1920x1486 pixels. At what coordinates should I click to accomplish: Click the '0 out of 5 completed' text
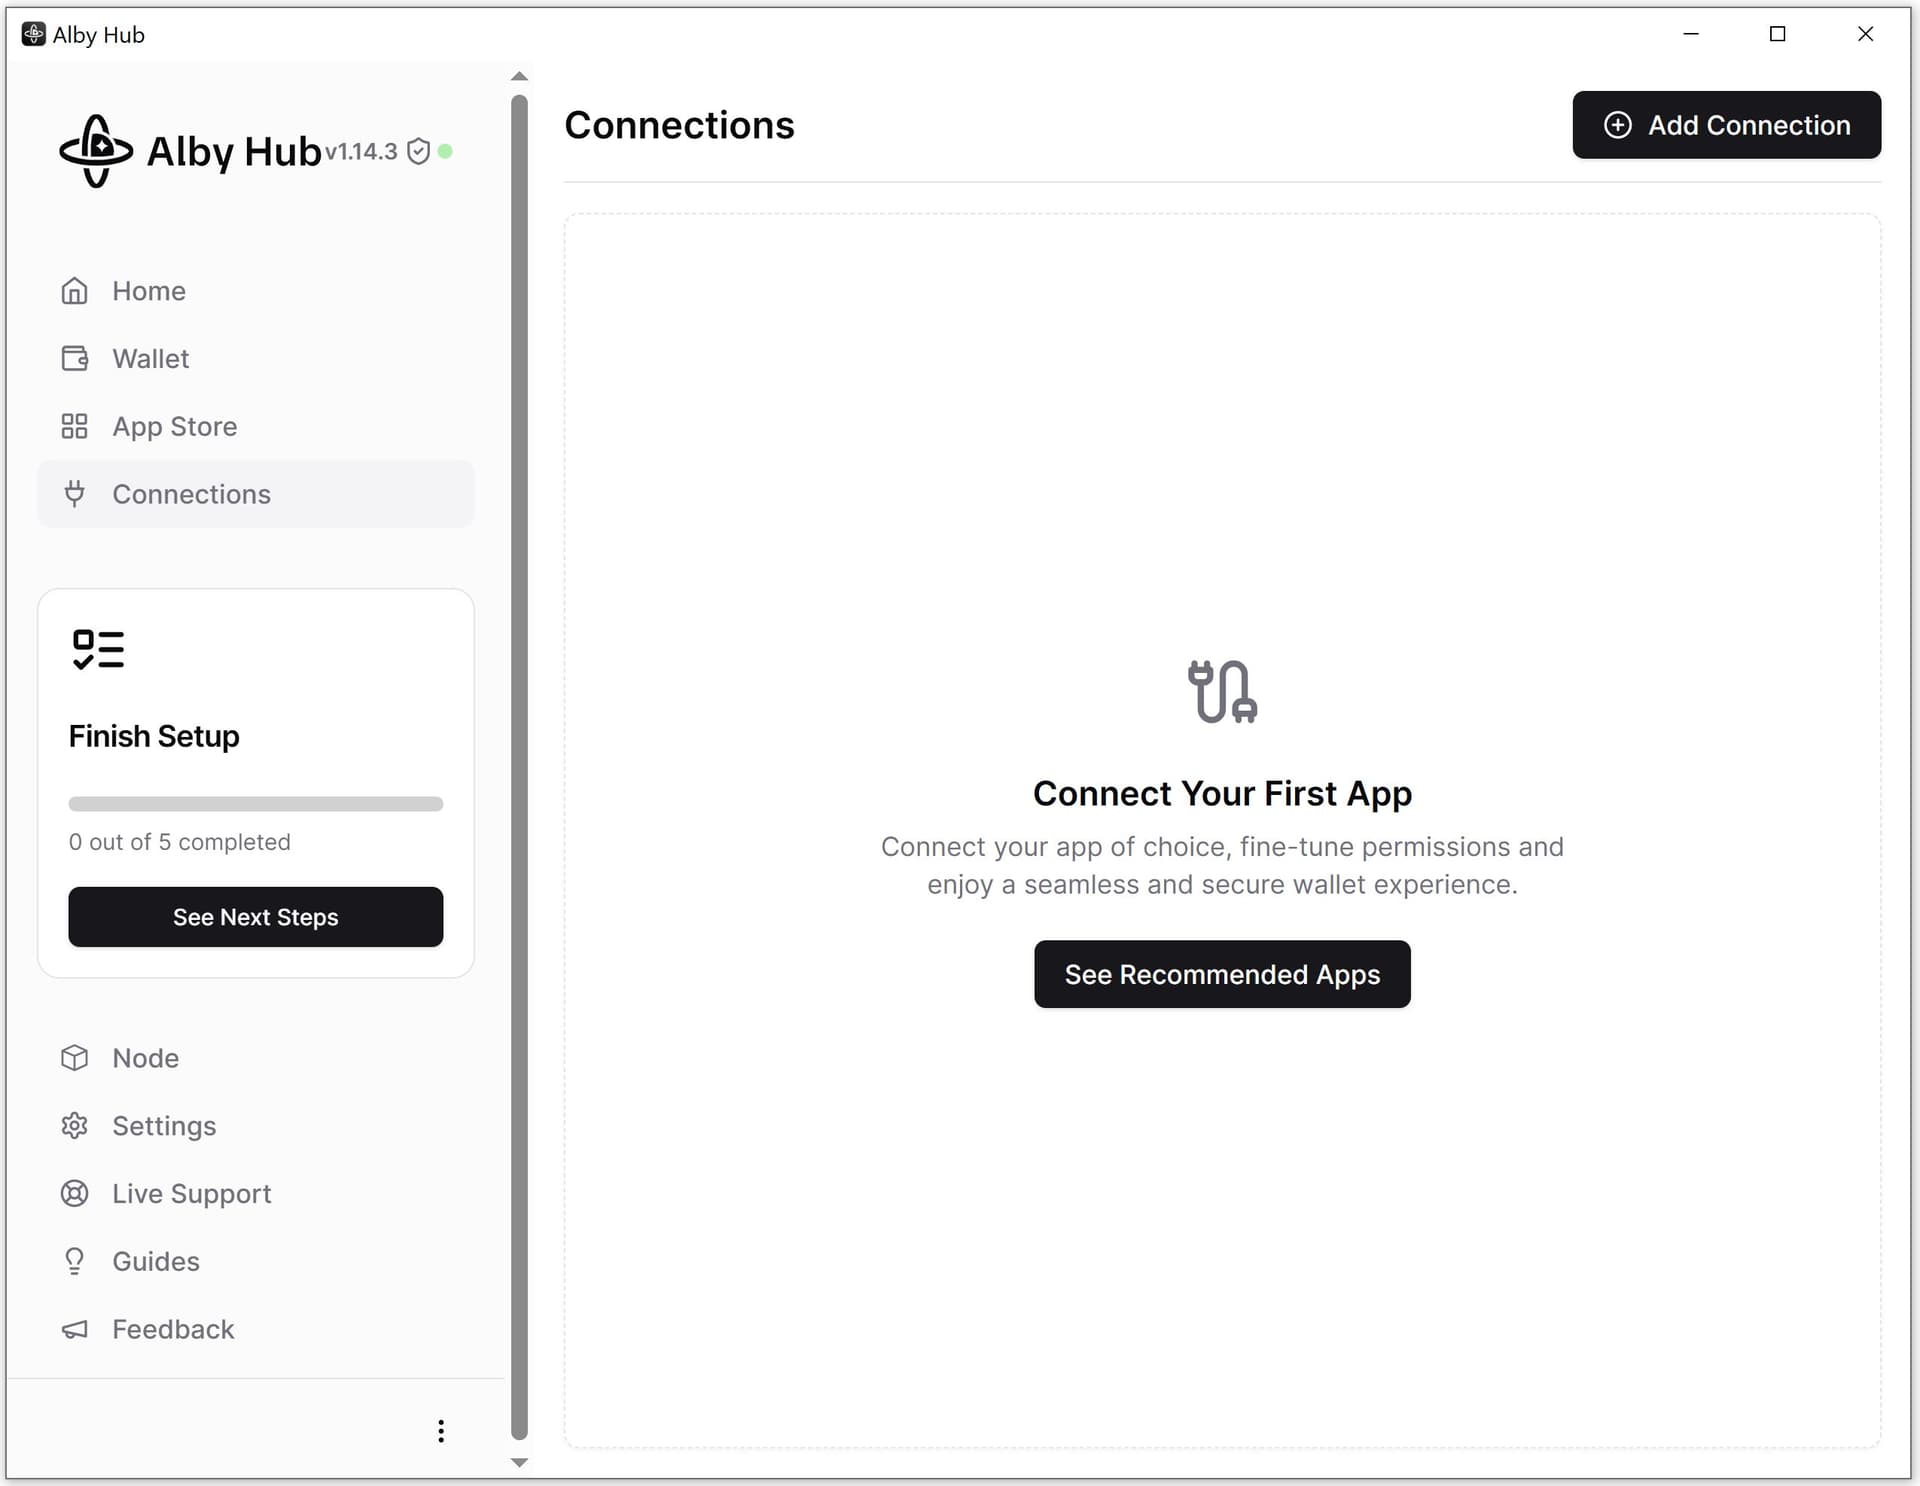coord(180,842)
